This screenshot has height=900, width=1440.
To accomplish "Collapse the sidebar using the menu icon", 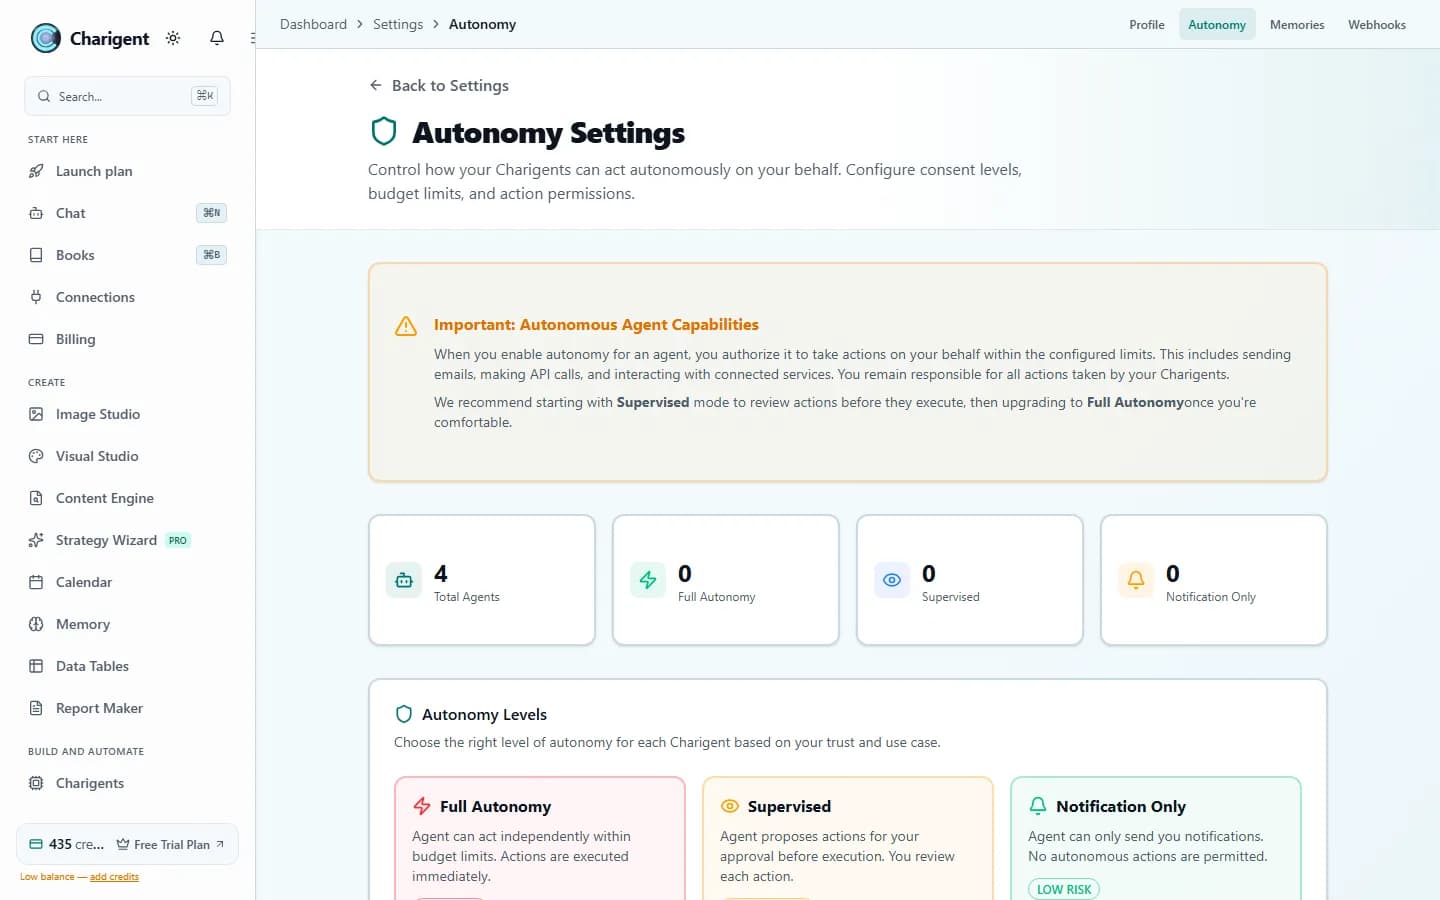I will (252, 38).
